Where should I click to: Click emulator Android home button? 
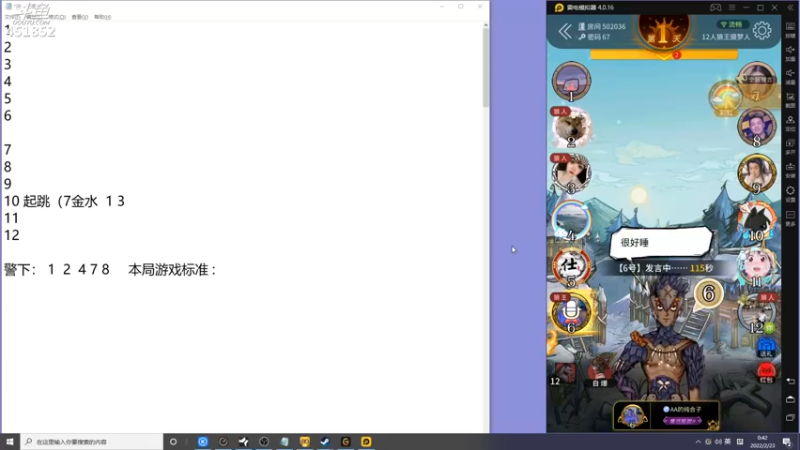click(x=790, y=399)
